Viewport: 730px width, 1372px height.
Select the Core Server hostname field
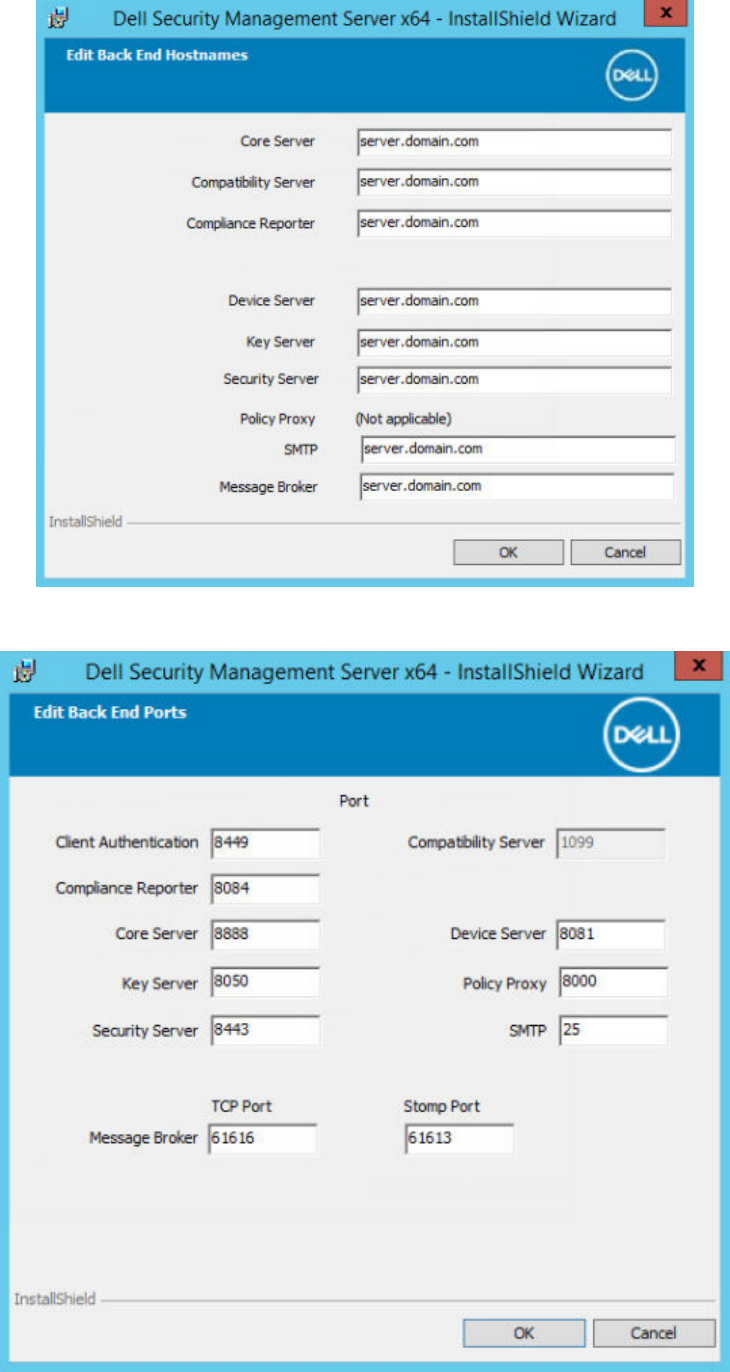coord(514,142)
